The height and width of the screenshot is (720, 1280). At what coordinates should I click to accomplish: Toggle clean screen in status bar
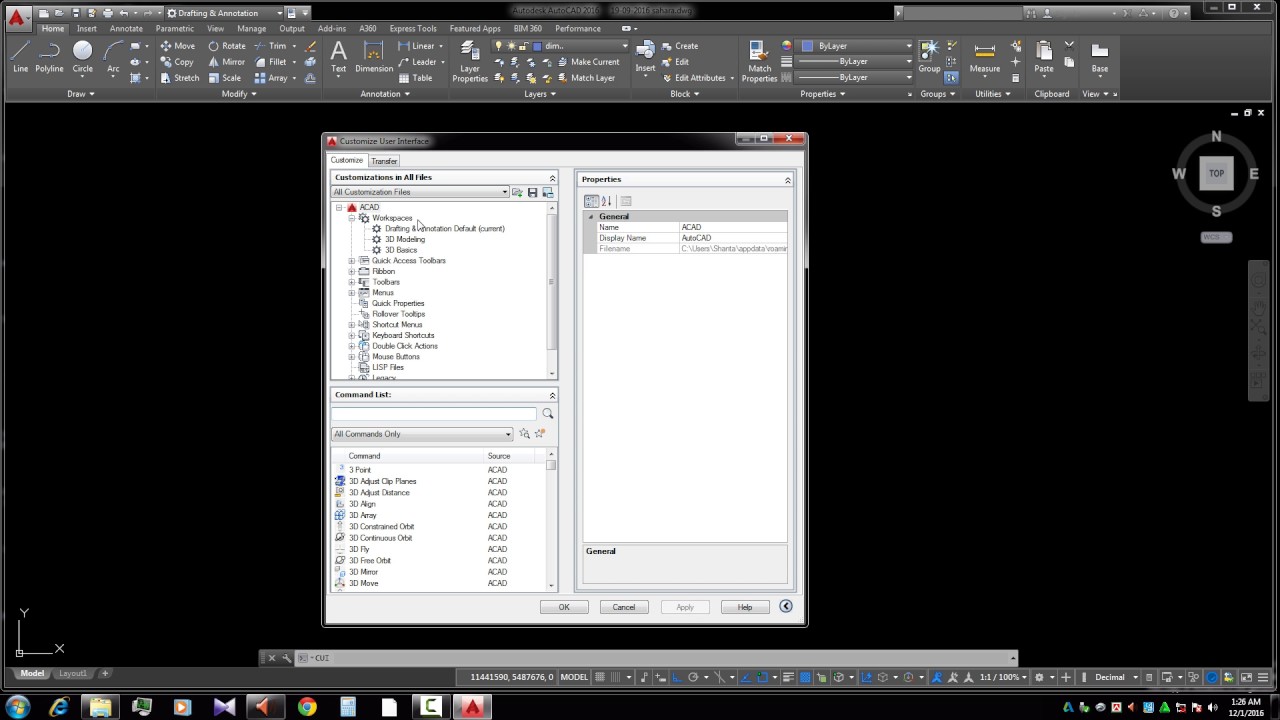click(x=1247, y=677)
